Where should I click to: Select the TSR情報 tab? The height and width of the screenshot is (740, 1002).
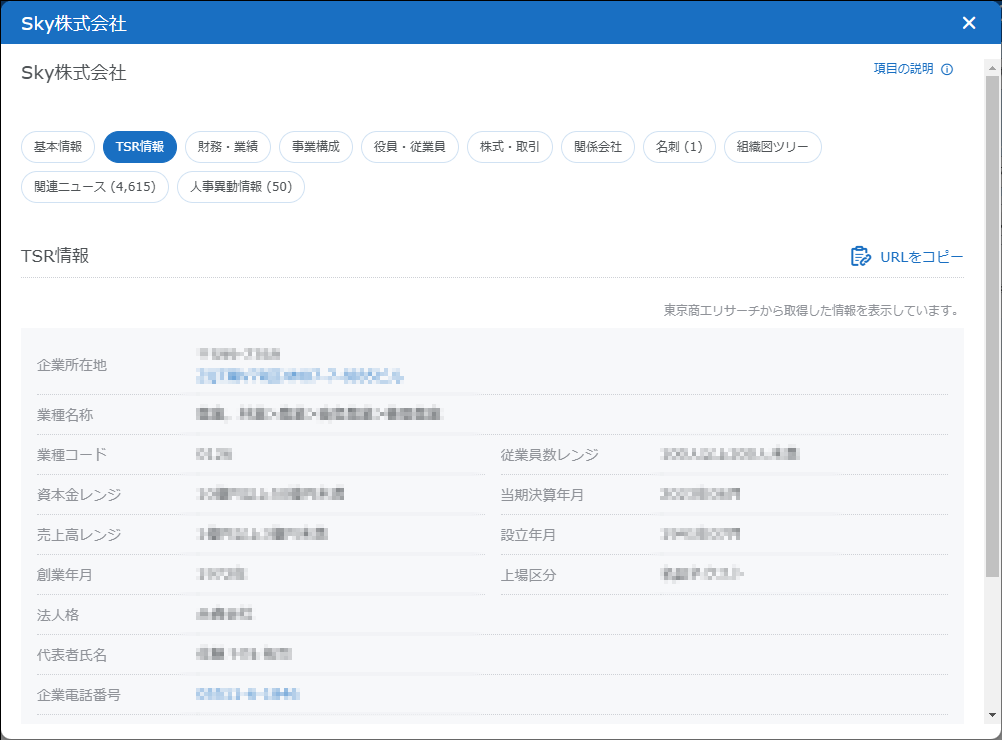click(140, 147)
